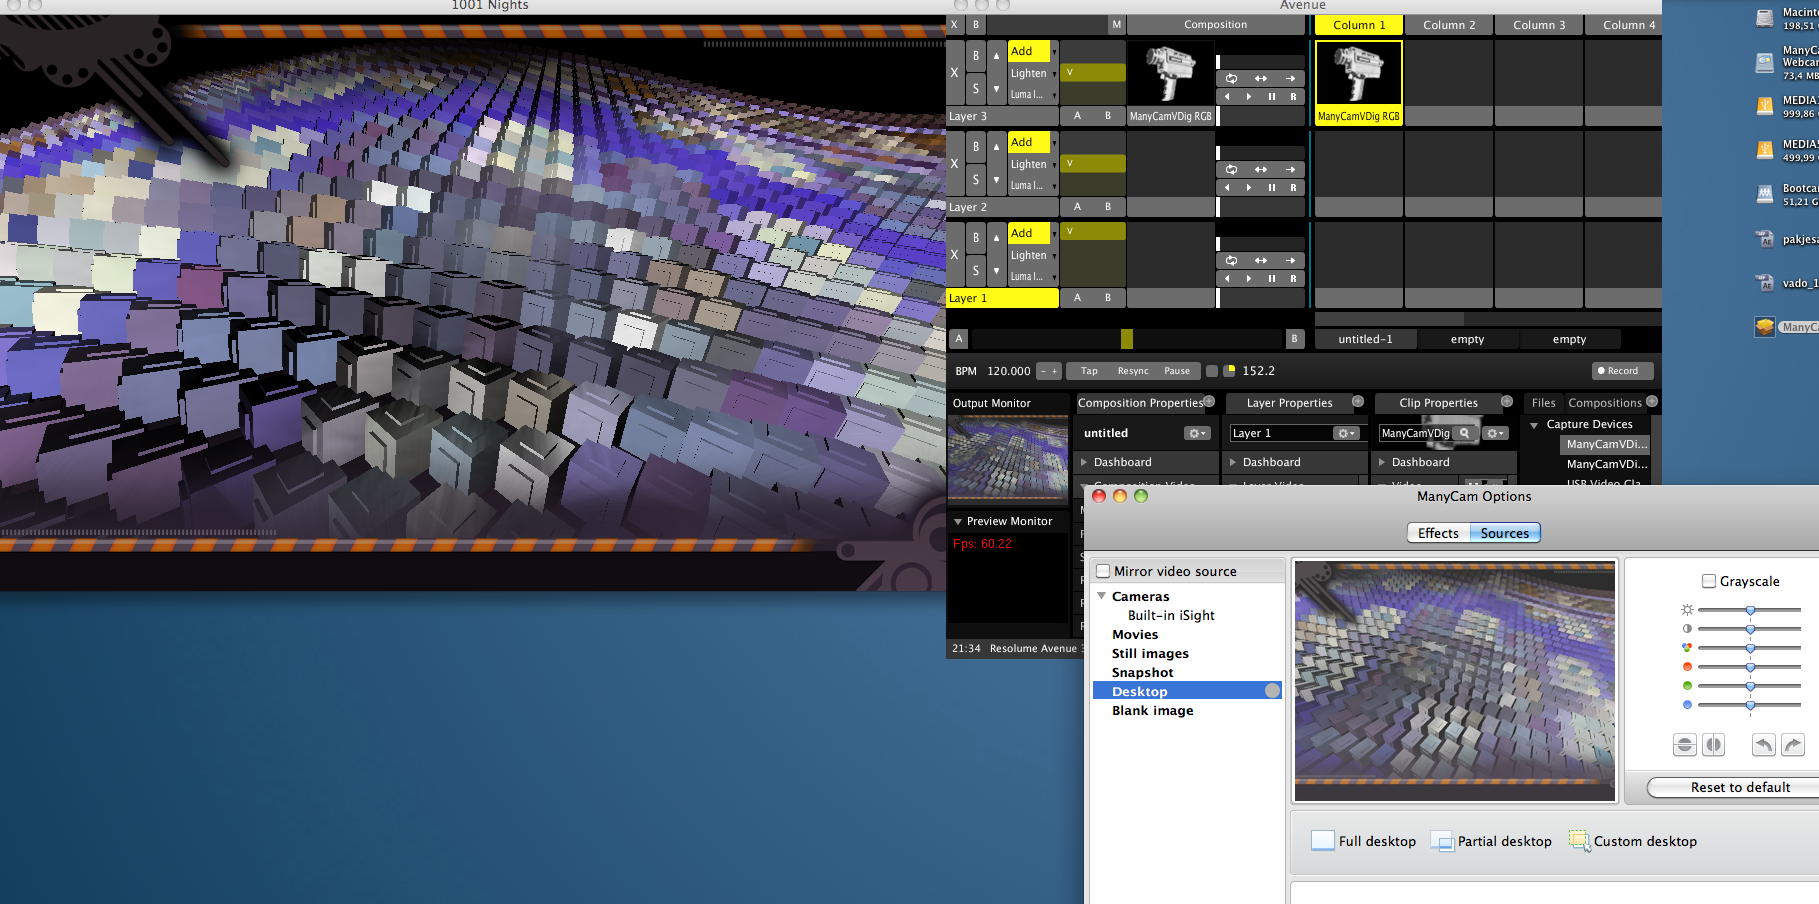Switch to the Effects tab in ManyCam

coord(1438,533)
